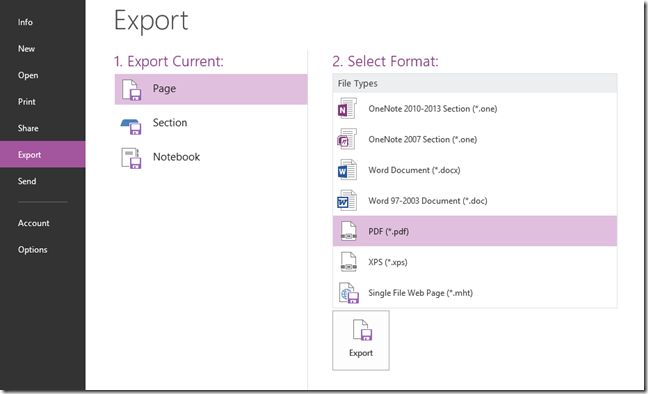Screen dimensions: 648x394
Task: Select 'Single File Web Page (*.mht)' text
Action: [x=420, y=293]
